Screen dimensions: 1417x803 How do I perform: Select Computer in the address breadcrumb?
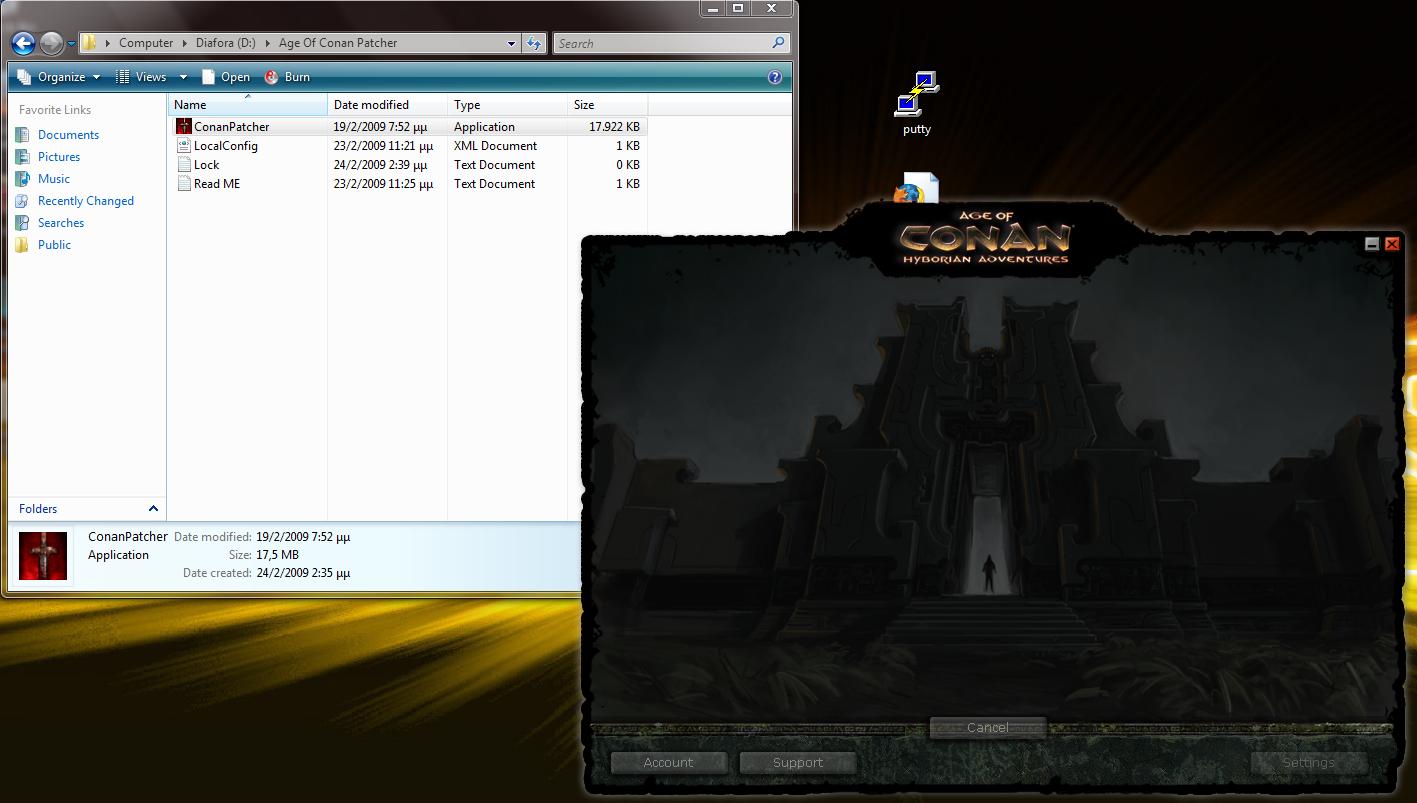pyautogui.click(x=146, y=43)
